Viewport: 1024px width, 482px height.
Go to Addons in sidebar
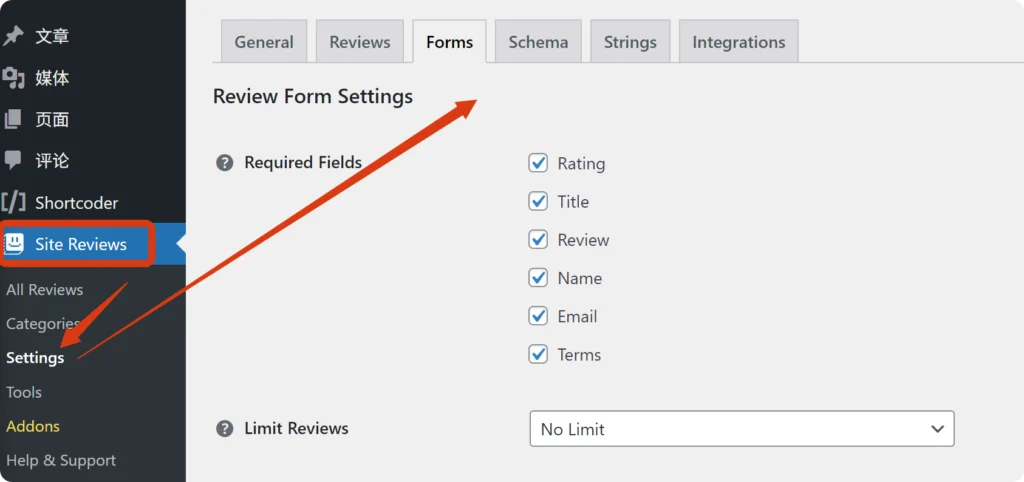(x=33, y=426)
